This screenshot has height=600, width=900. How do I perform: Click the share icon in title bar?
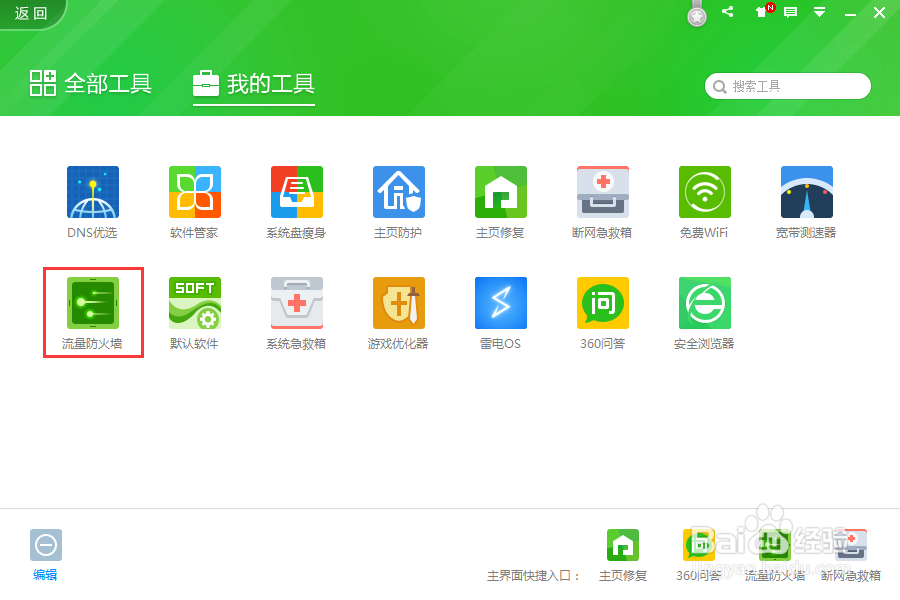coord(728,11)
